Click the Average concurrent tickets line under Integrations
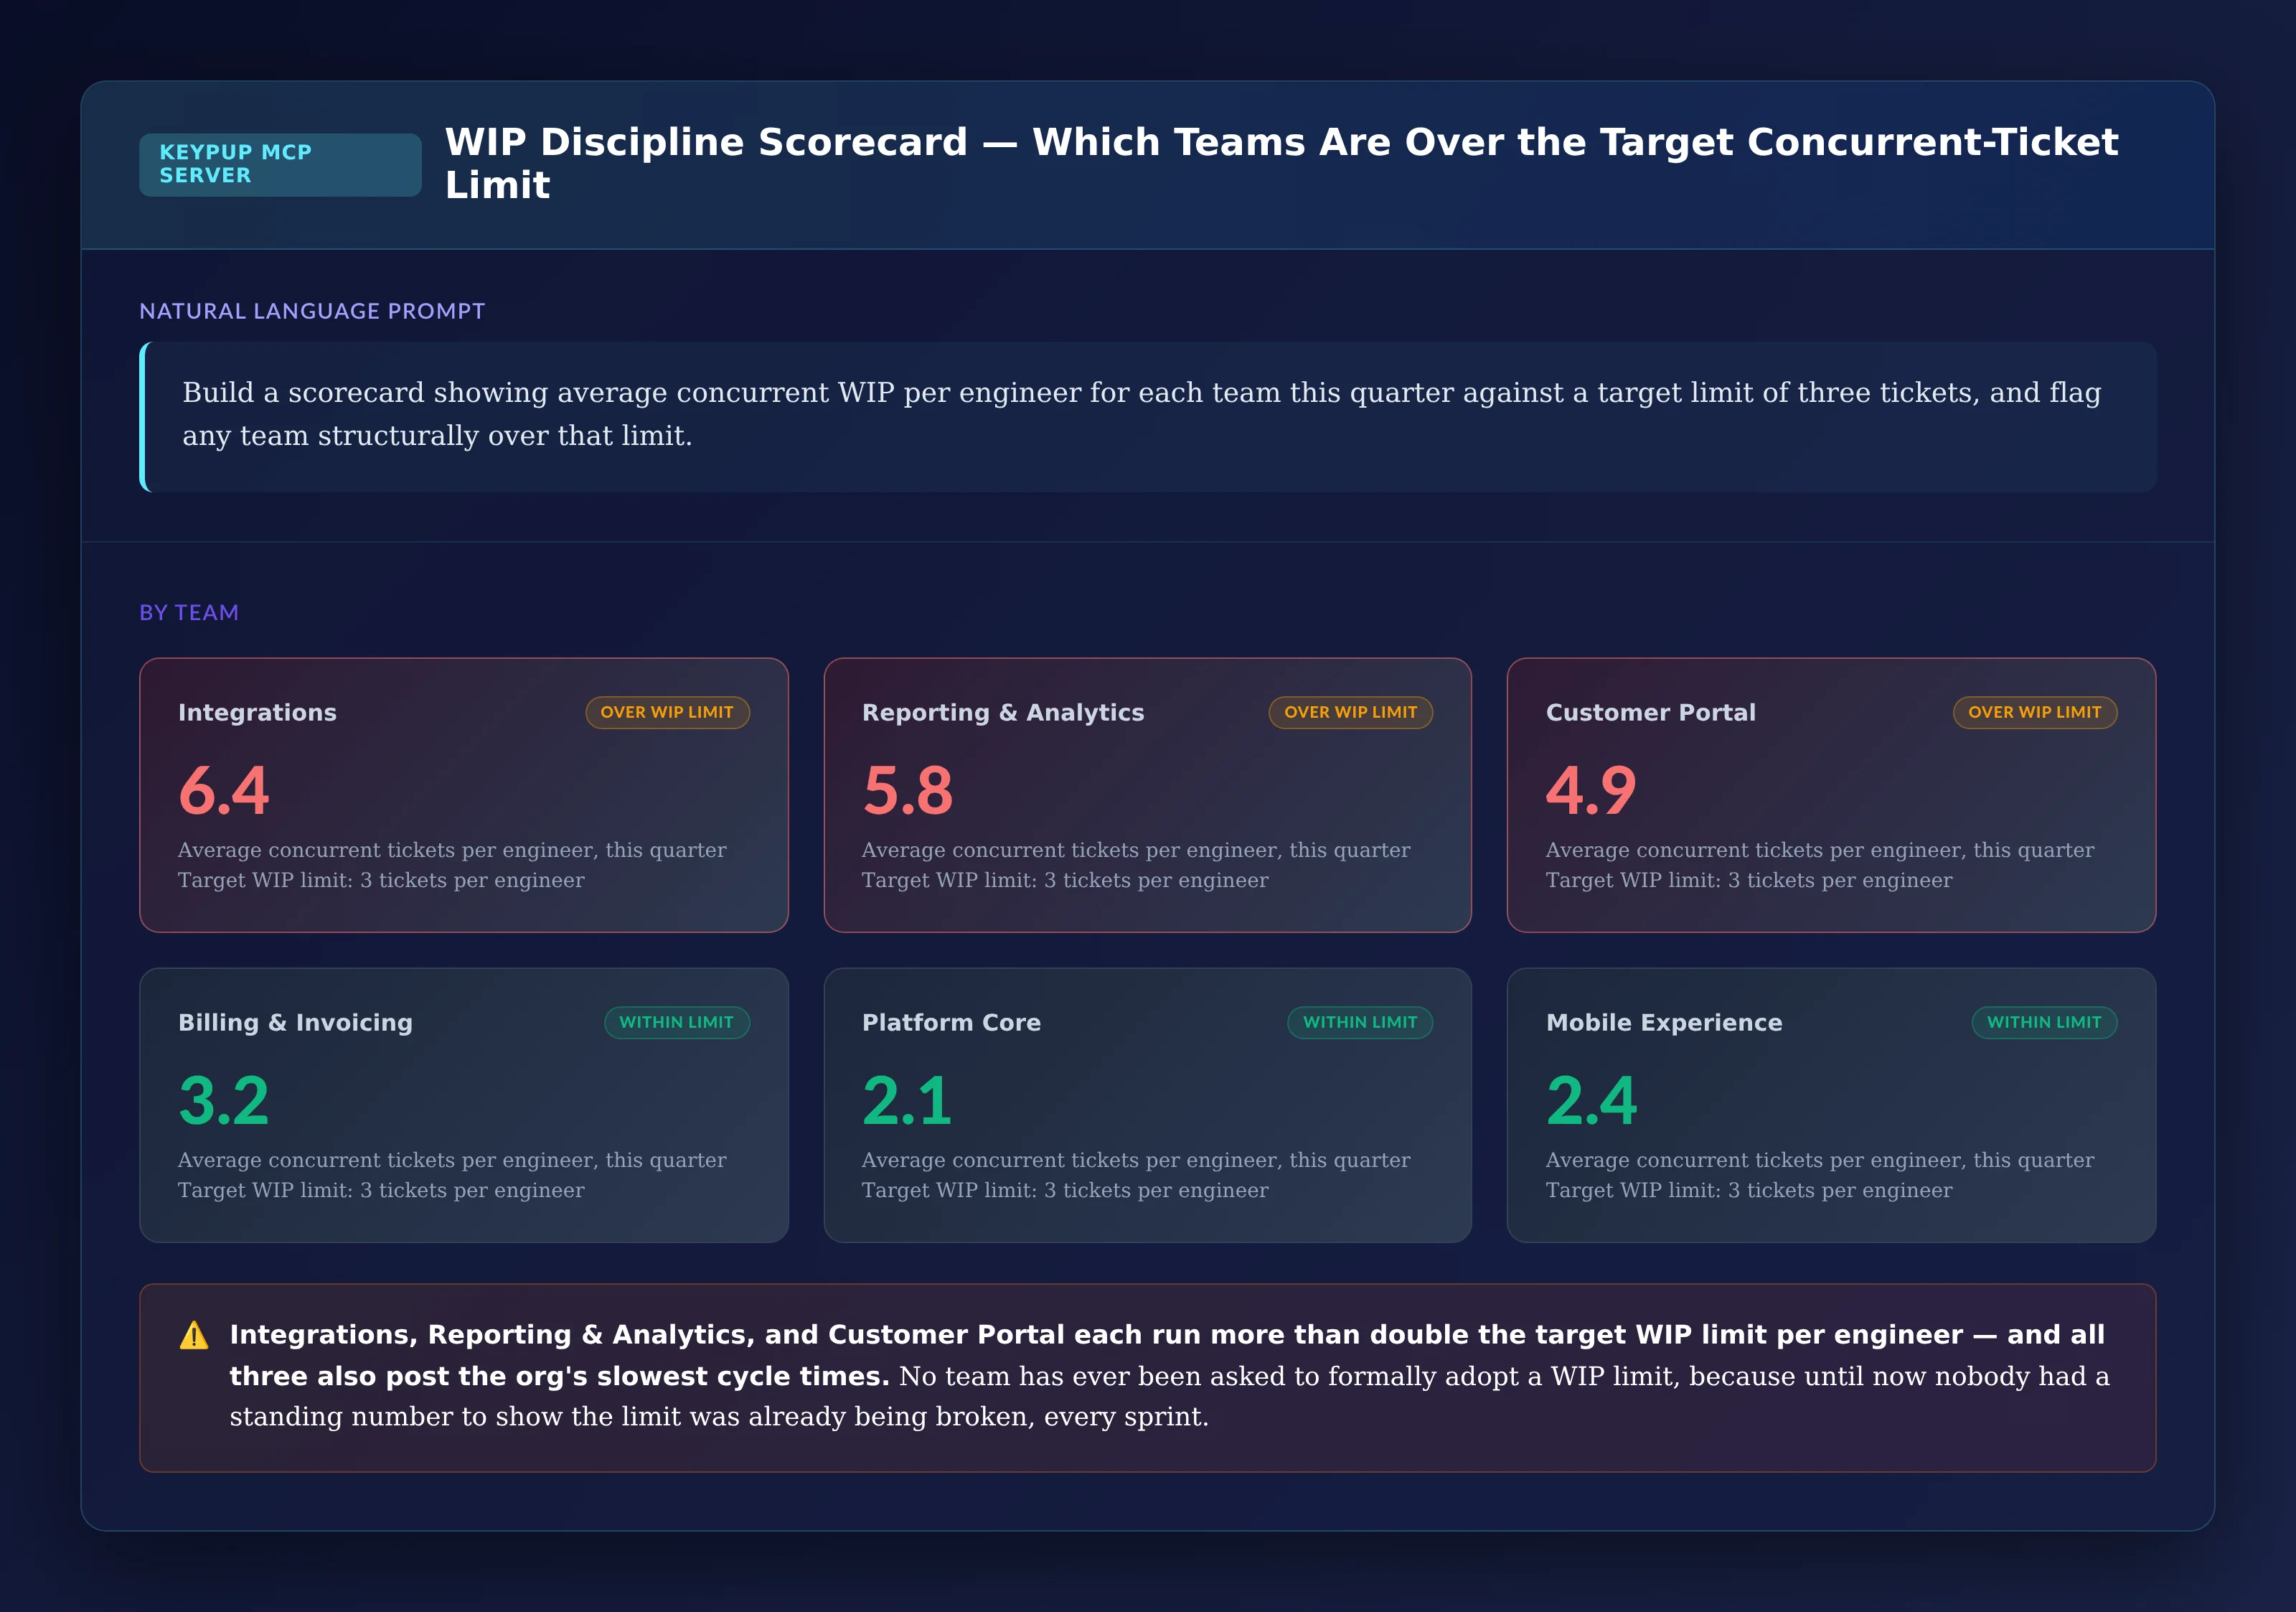The width and height of the screenshot is (2296, 1612). (452, 850)
